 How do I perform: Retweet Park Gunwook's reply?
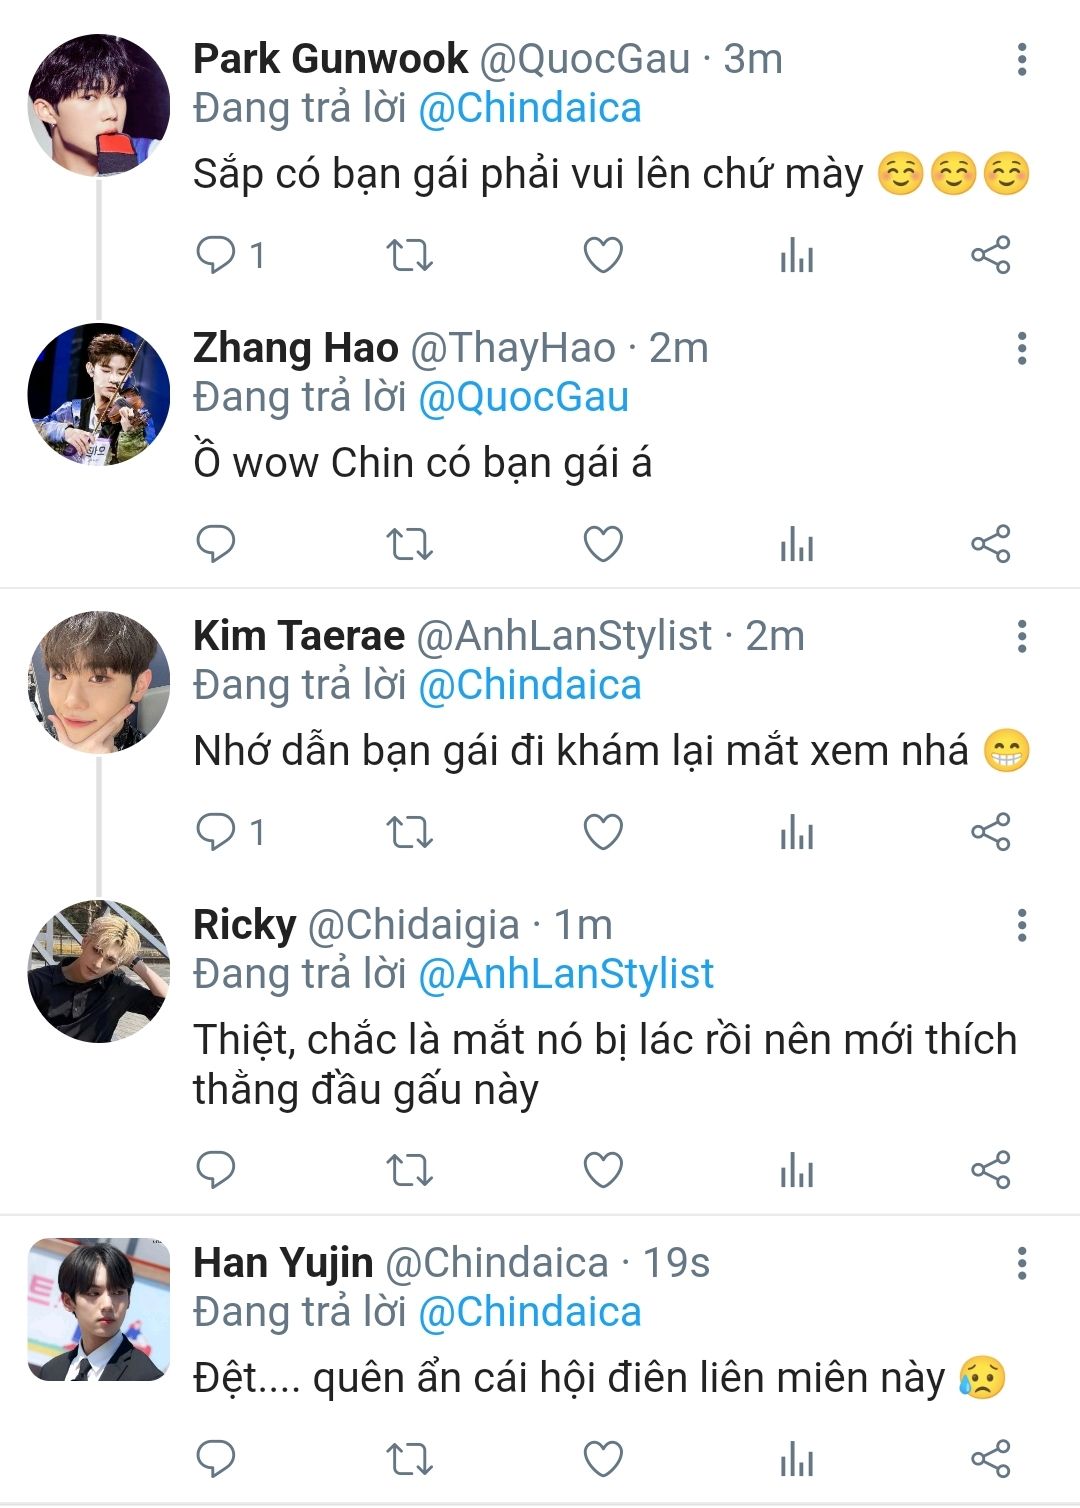coord(409,255)
